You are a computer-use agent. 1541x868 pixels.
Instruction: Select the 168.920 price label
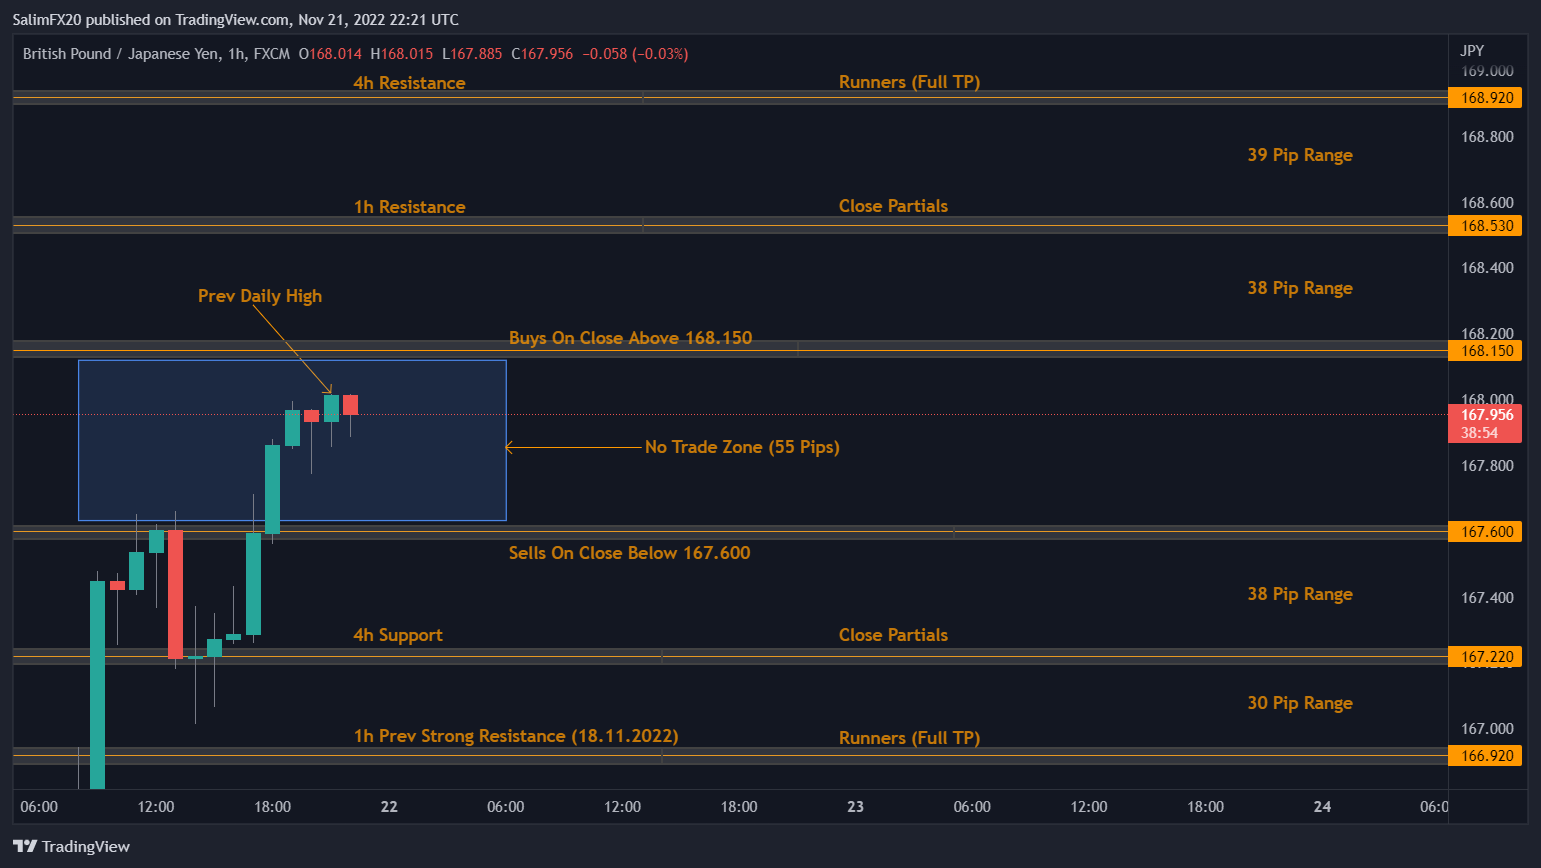click(1486, 98)
